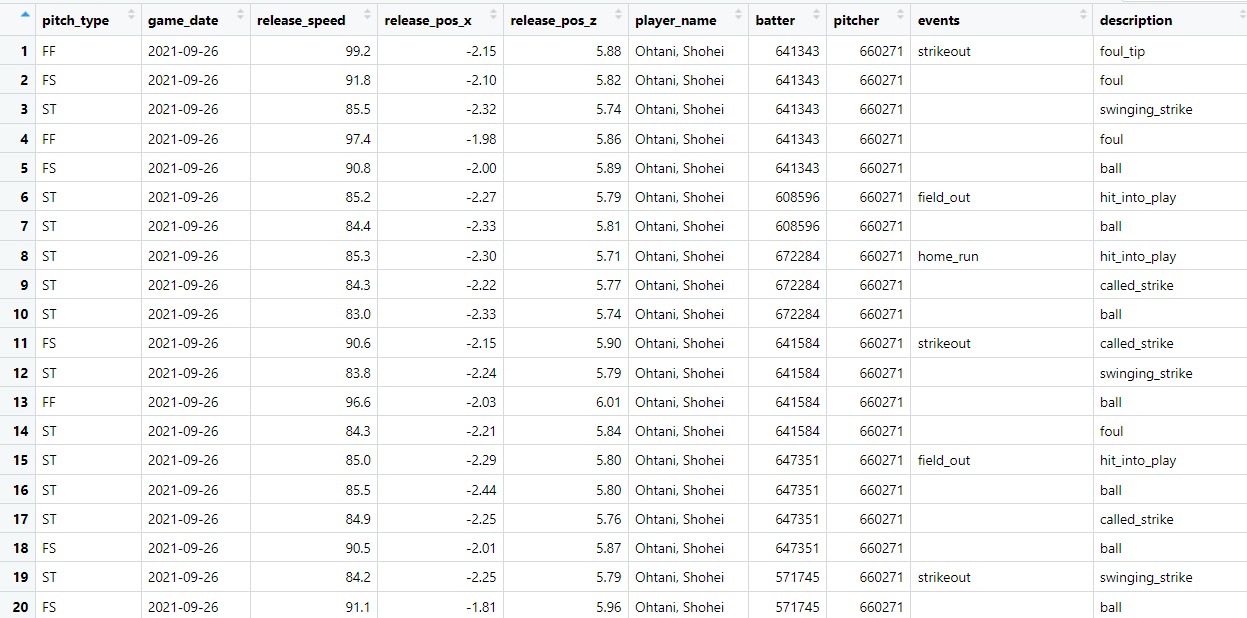Click the release_pos_x cell -1.98
Viewport: 1247px width, 618px height.
coord(480,139)
